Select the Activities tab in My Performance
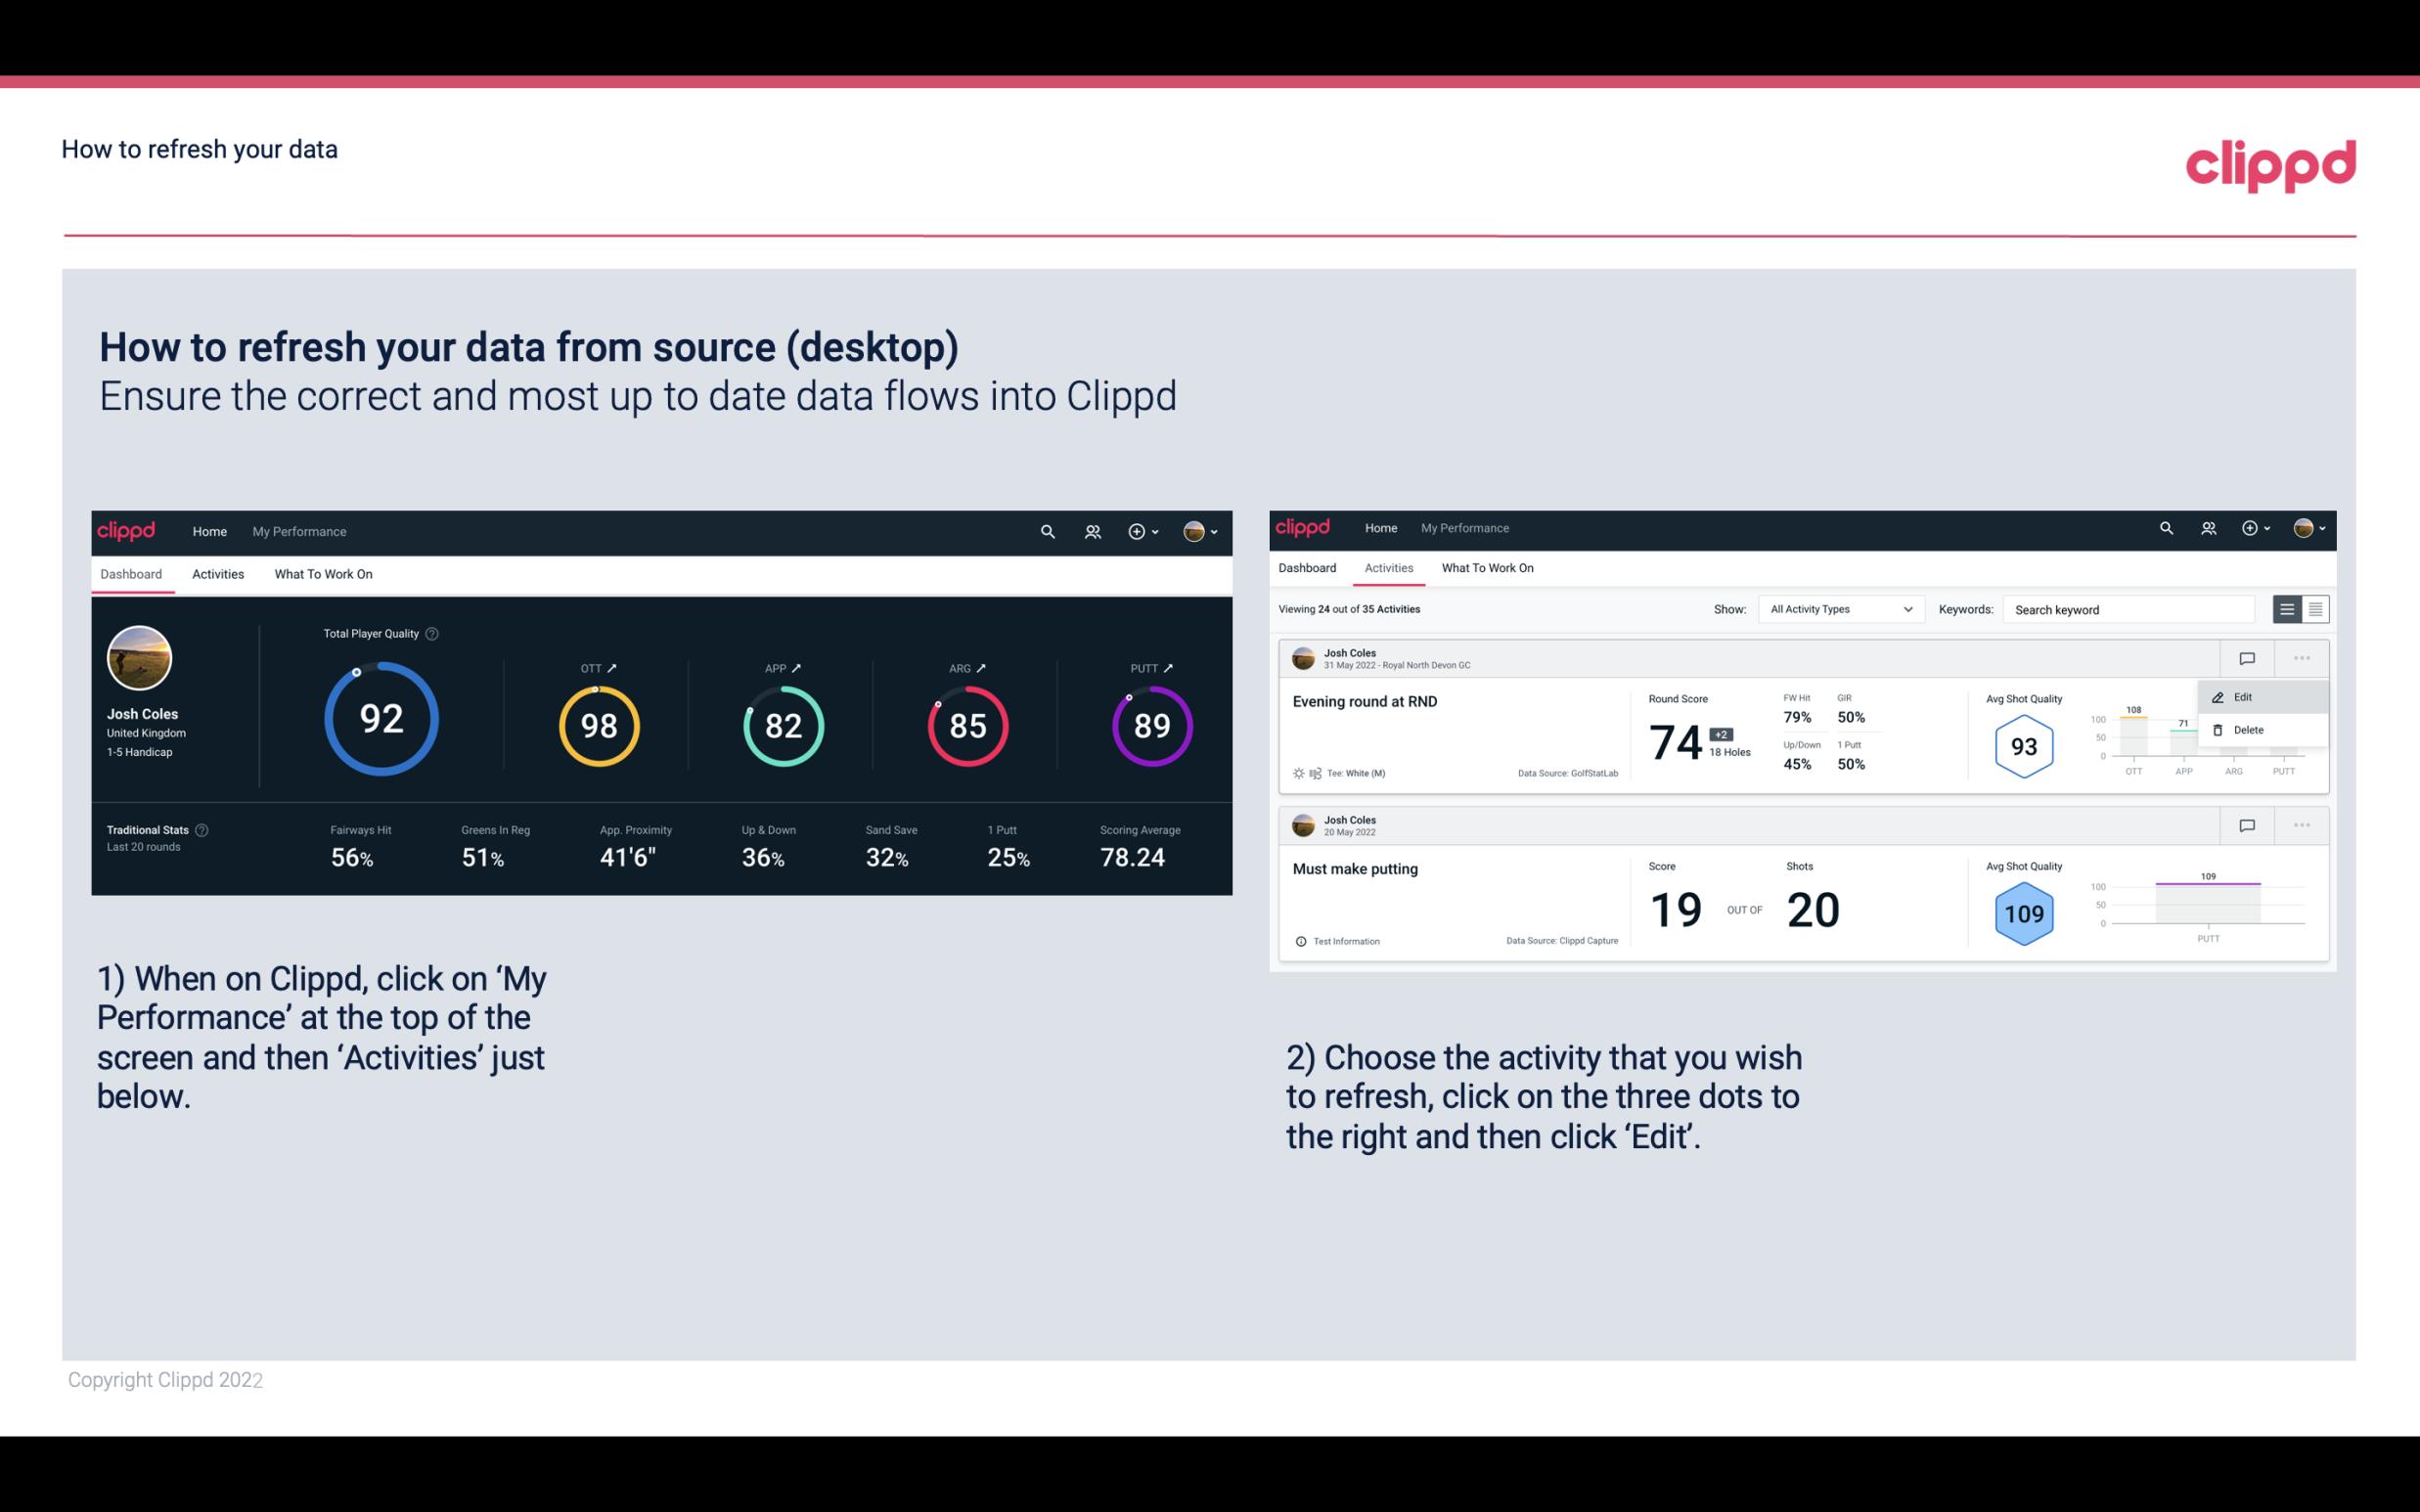This screenshot has width=2420, height=1512. coord(218,573)
